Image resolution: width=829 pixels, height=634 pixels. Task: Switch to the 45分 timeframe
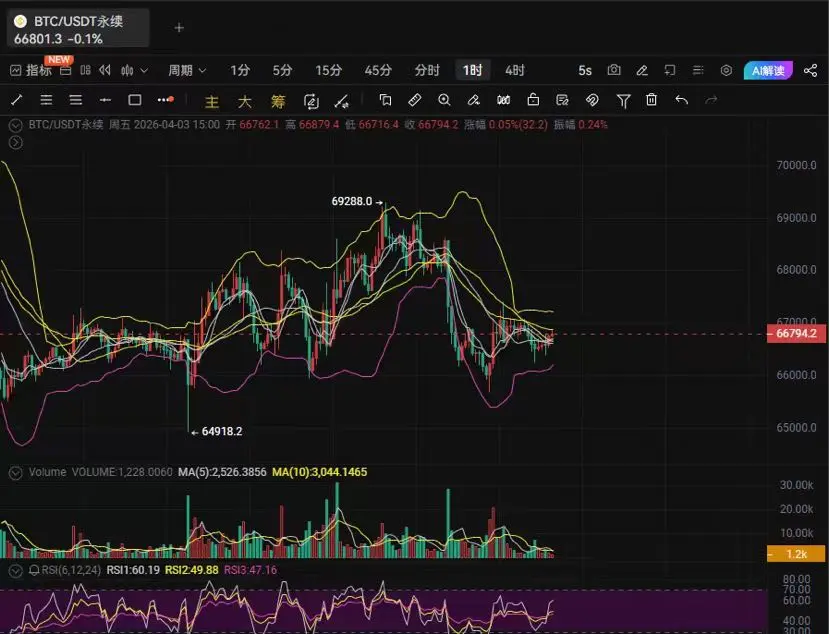pos(378,70)
